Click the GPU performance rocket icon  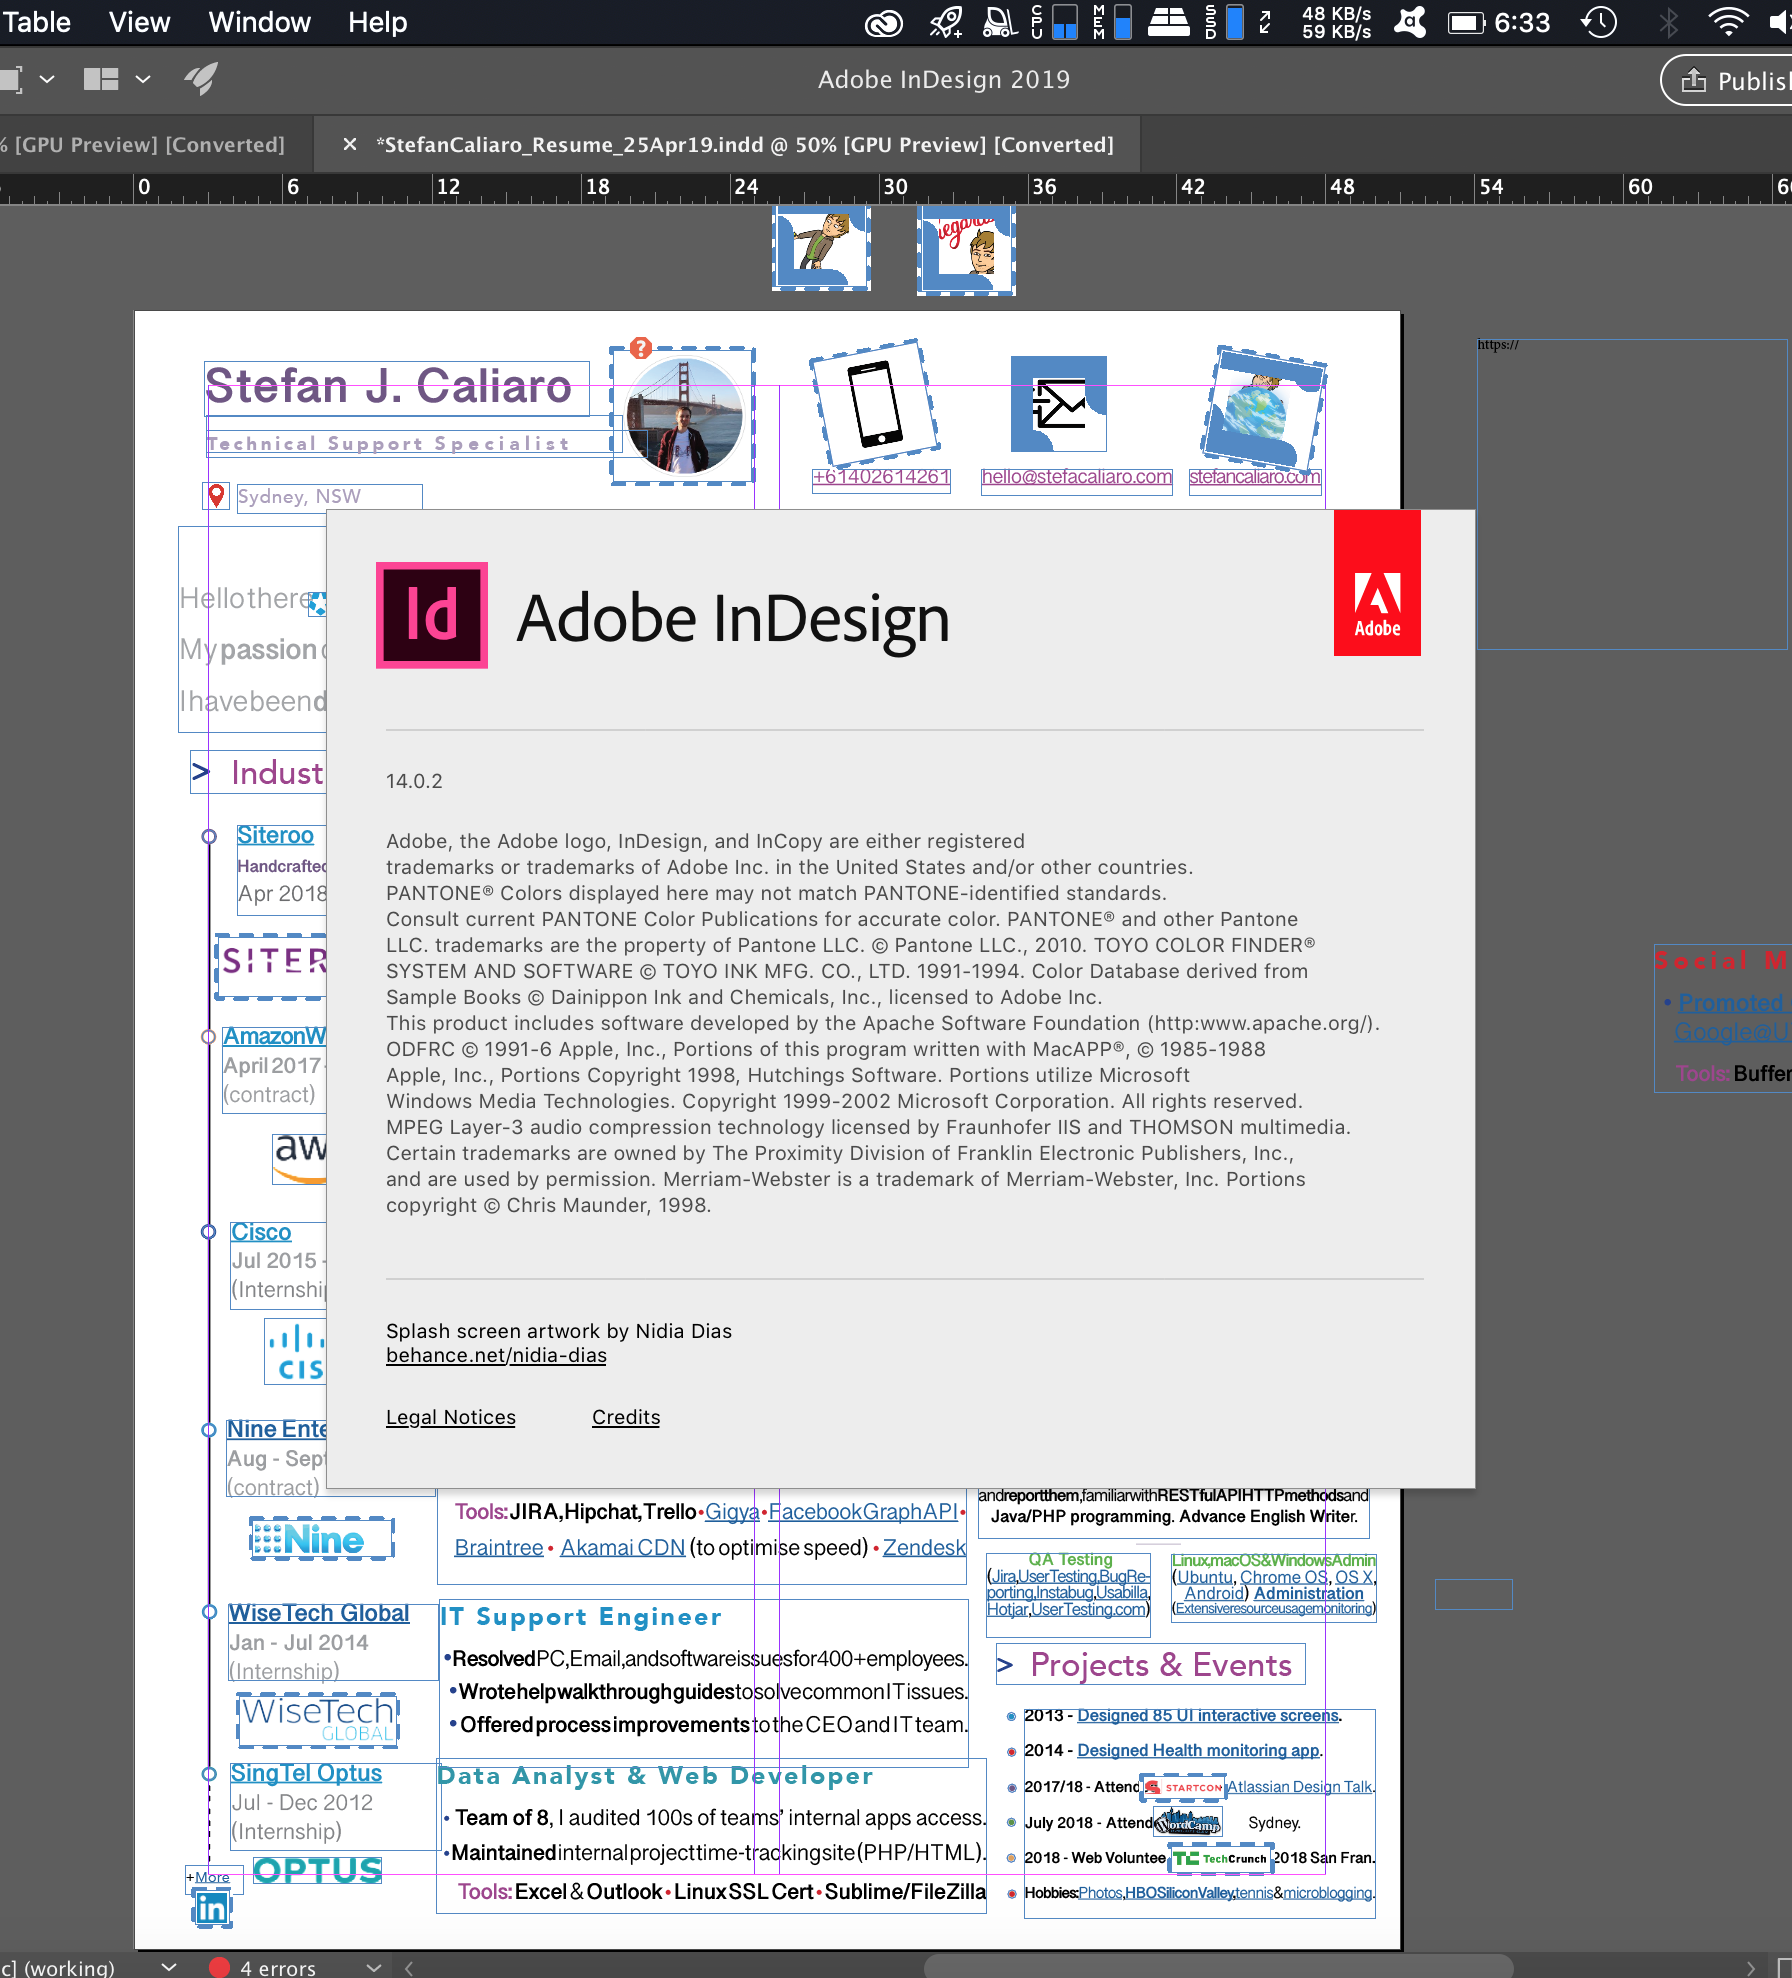(x=201, y=79)
